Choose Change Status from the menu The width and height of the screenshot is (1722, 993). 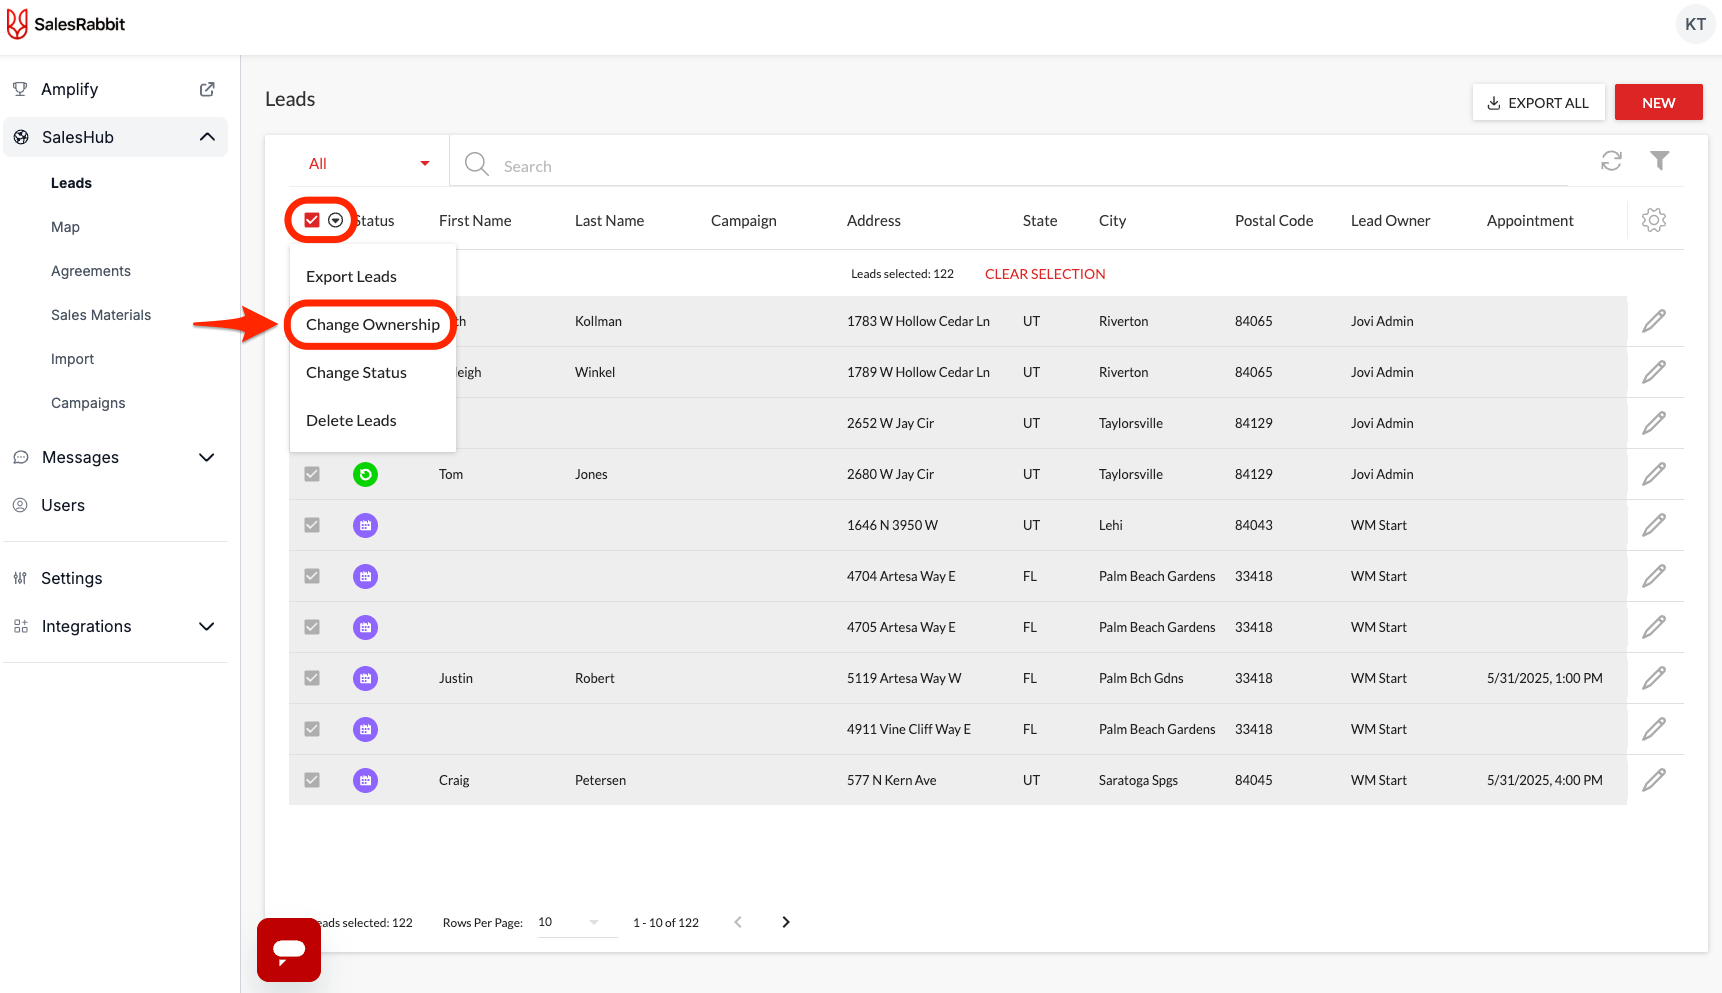[x=373, y=372]
